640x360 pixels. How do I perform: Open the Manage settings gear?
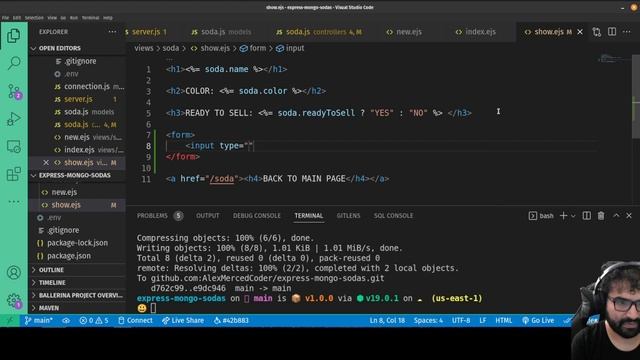[13, 300]
